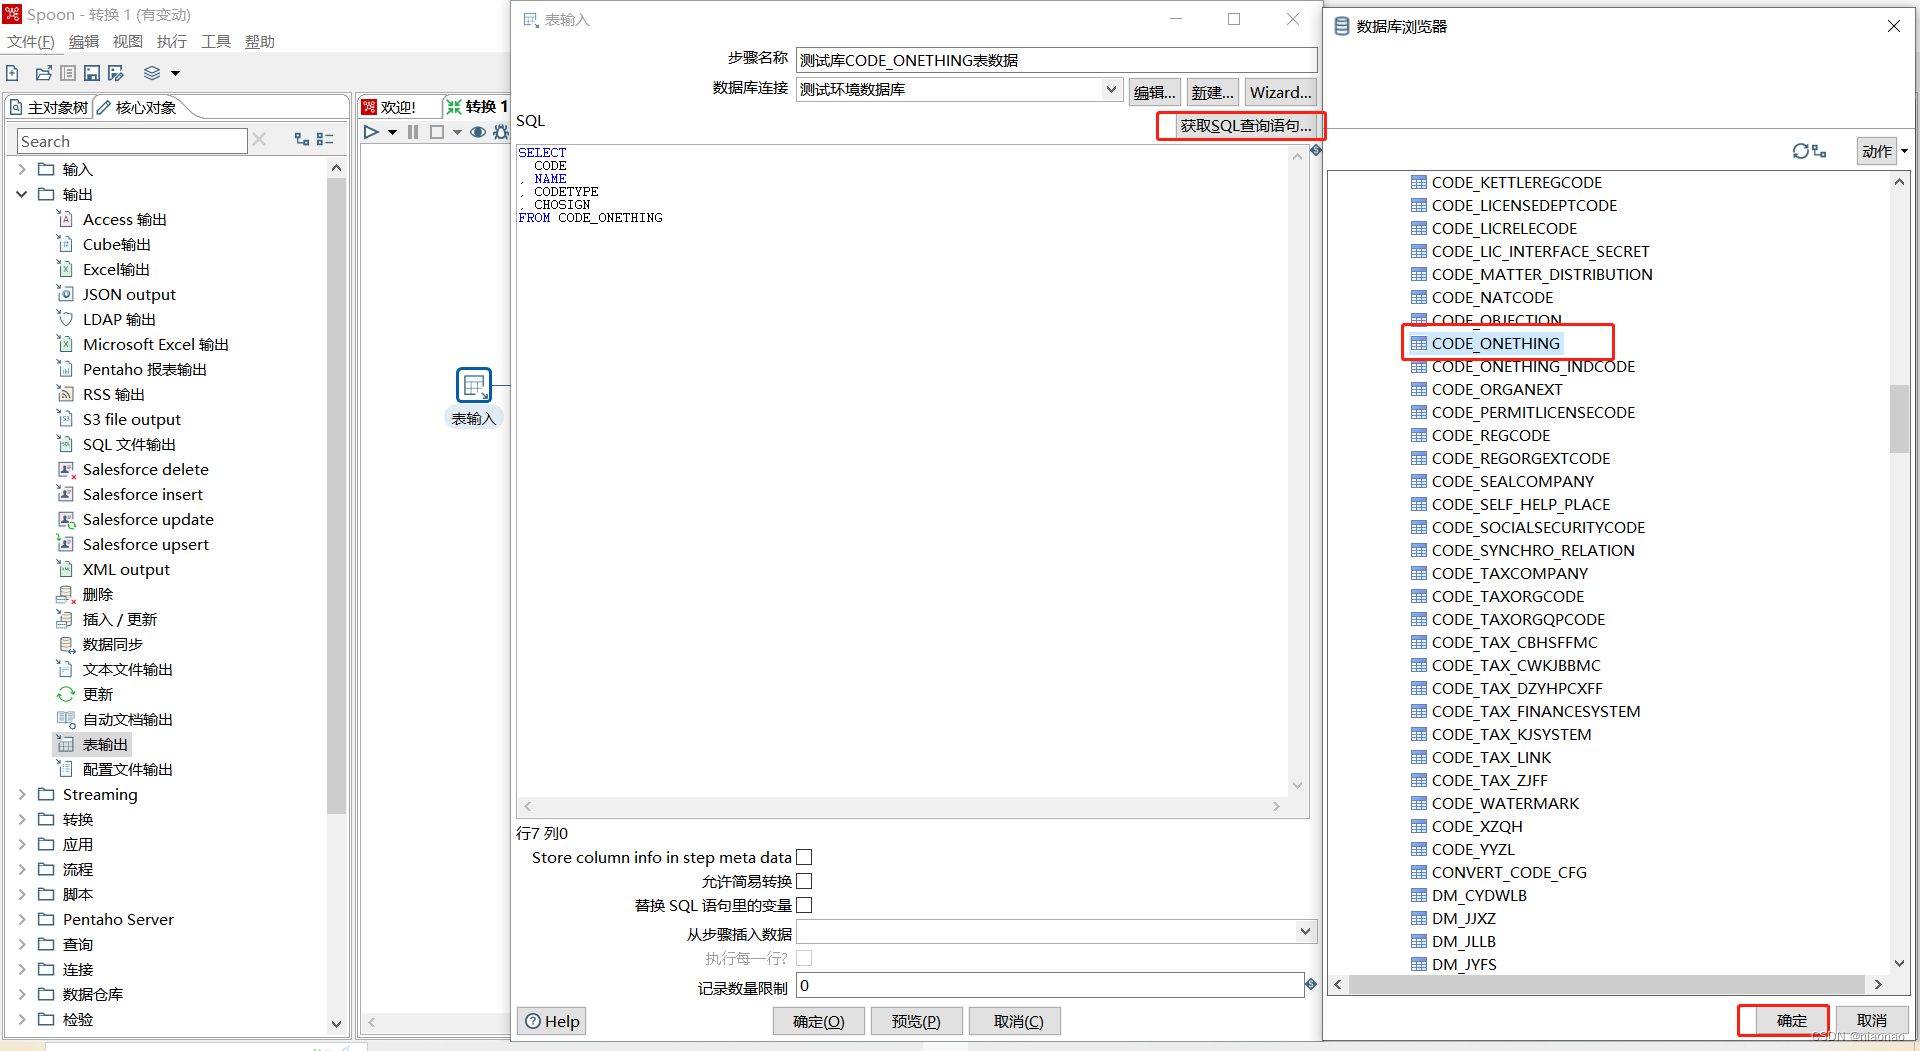1920x1051 pixels.
Task: Expand the 输入 folder
Action: [x=22, y=169]
